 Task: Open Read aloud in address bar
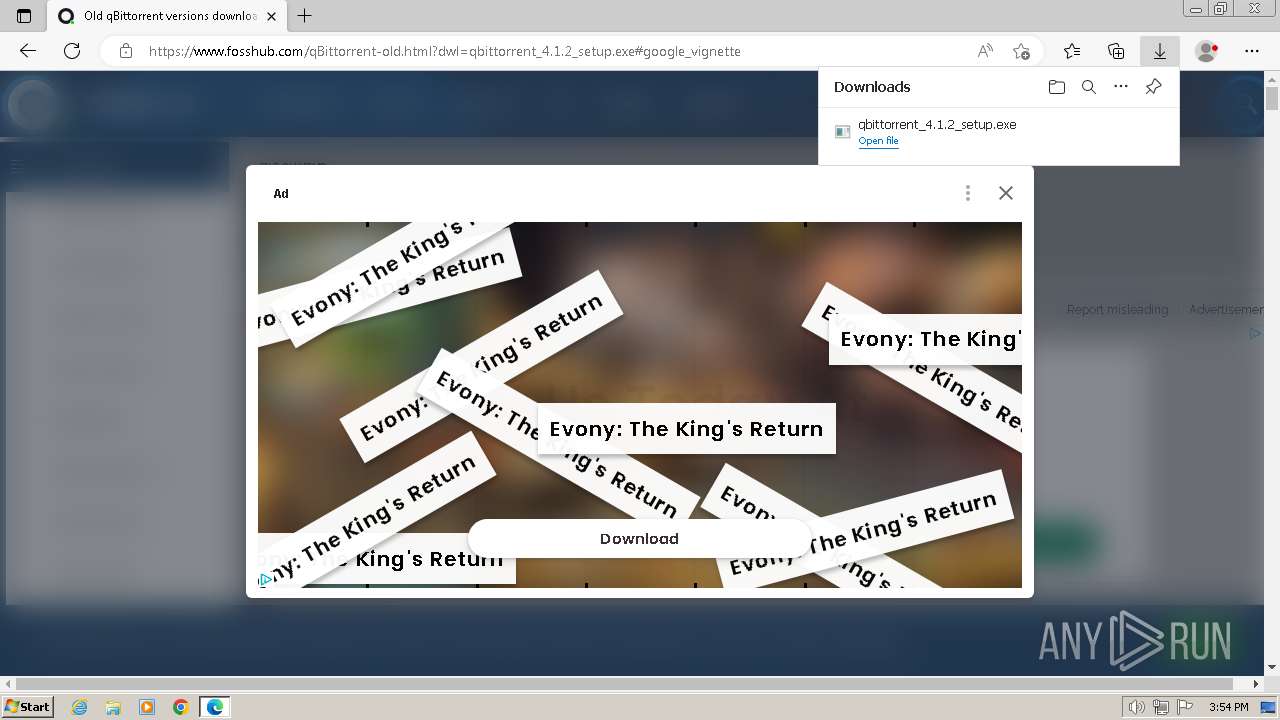coord(985,51)
